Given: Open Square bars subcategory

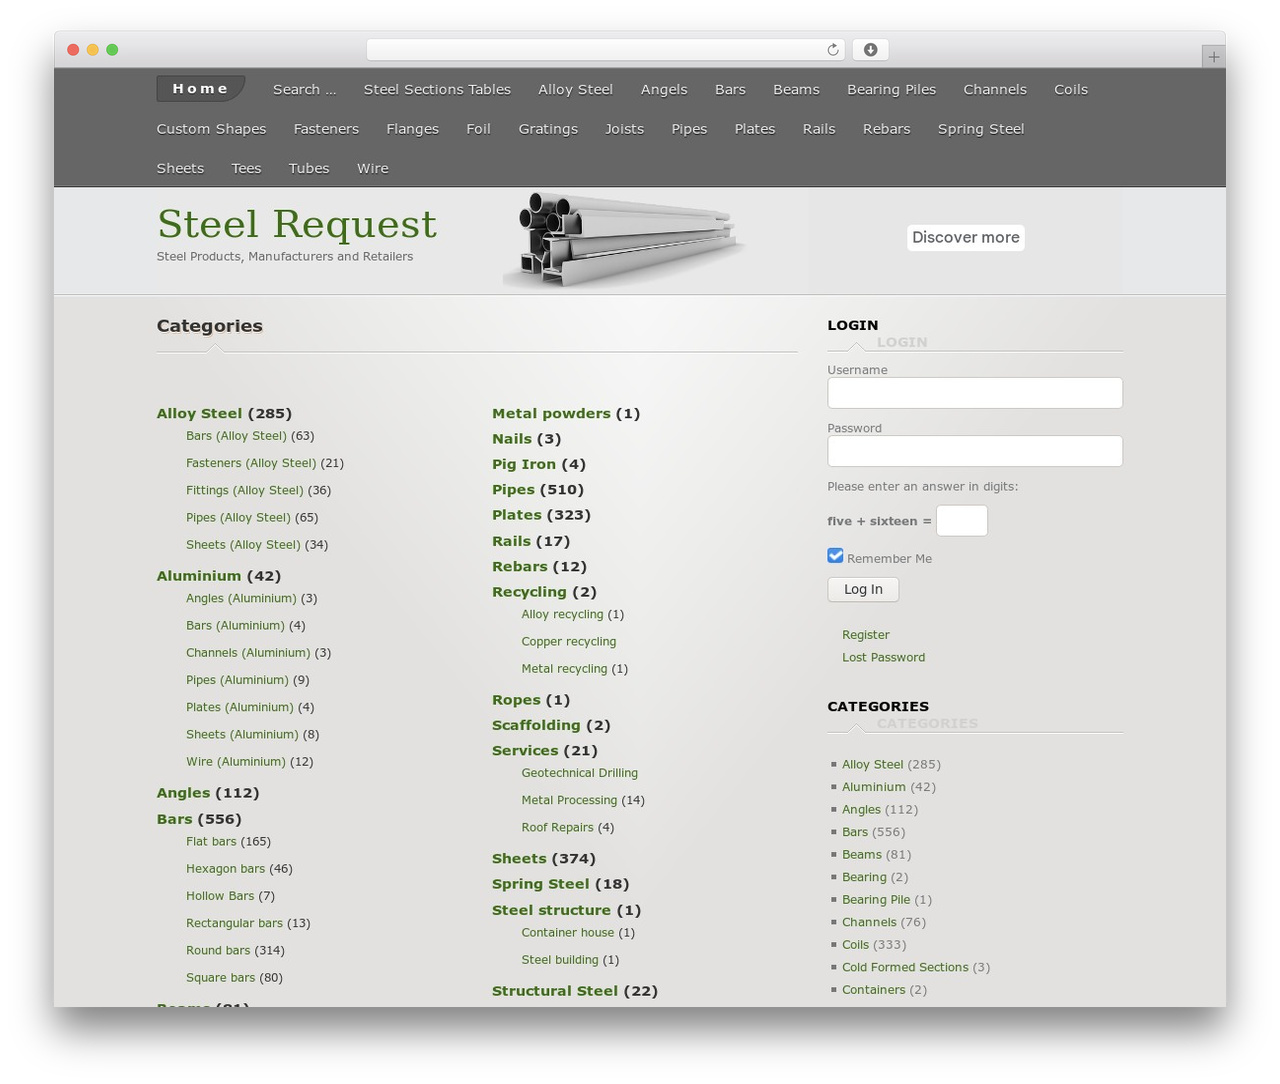Looking at the screenshot, I should pos(221,978).
